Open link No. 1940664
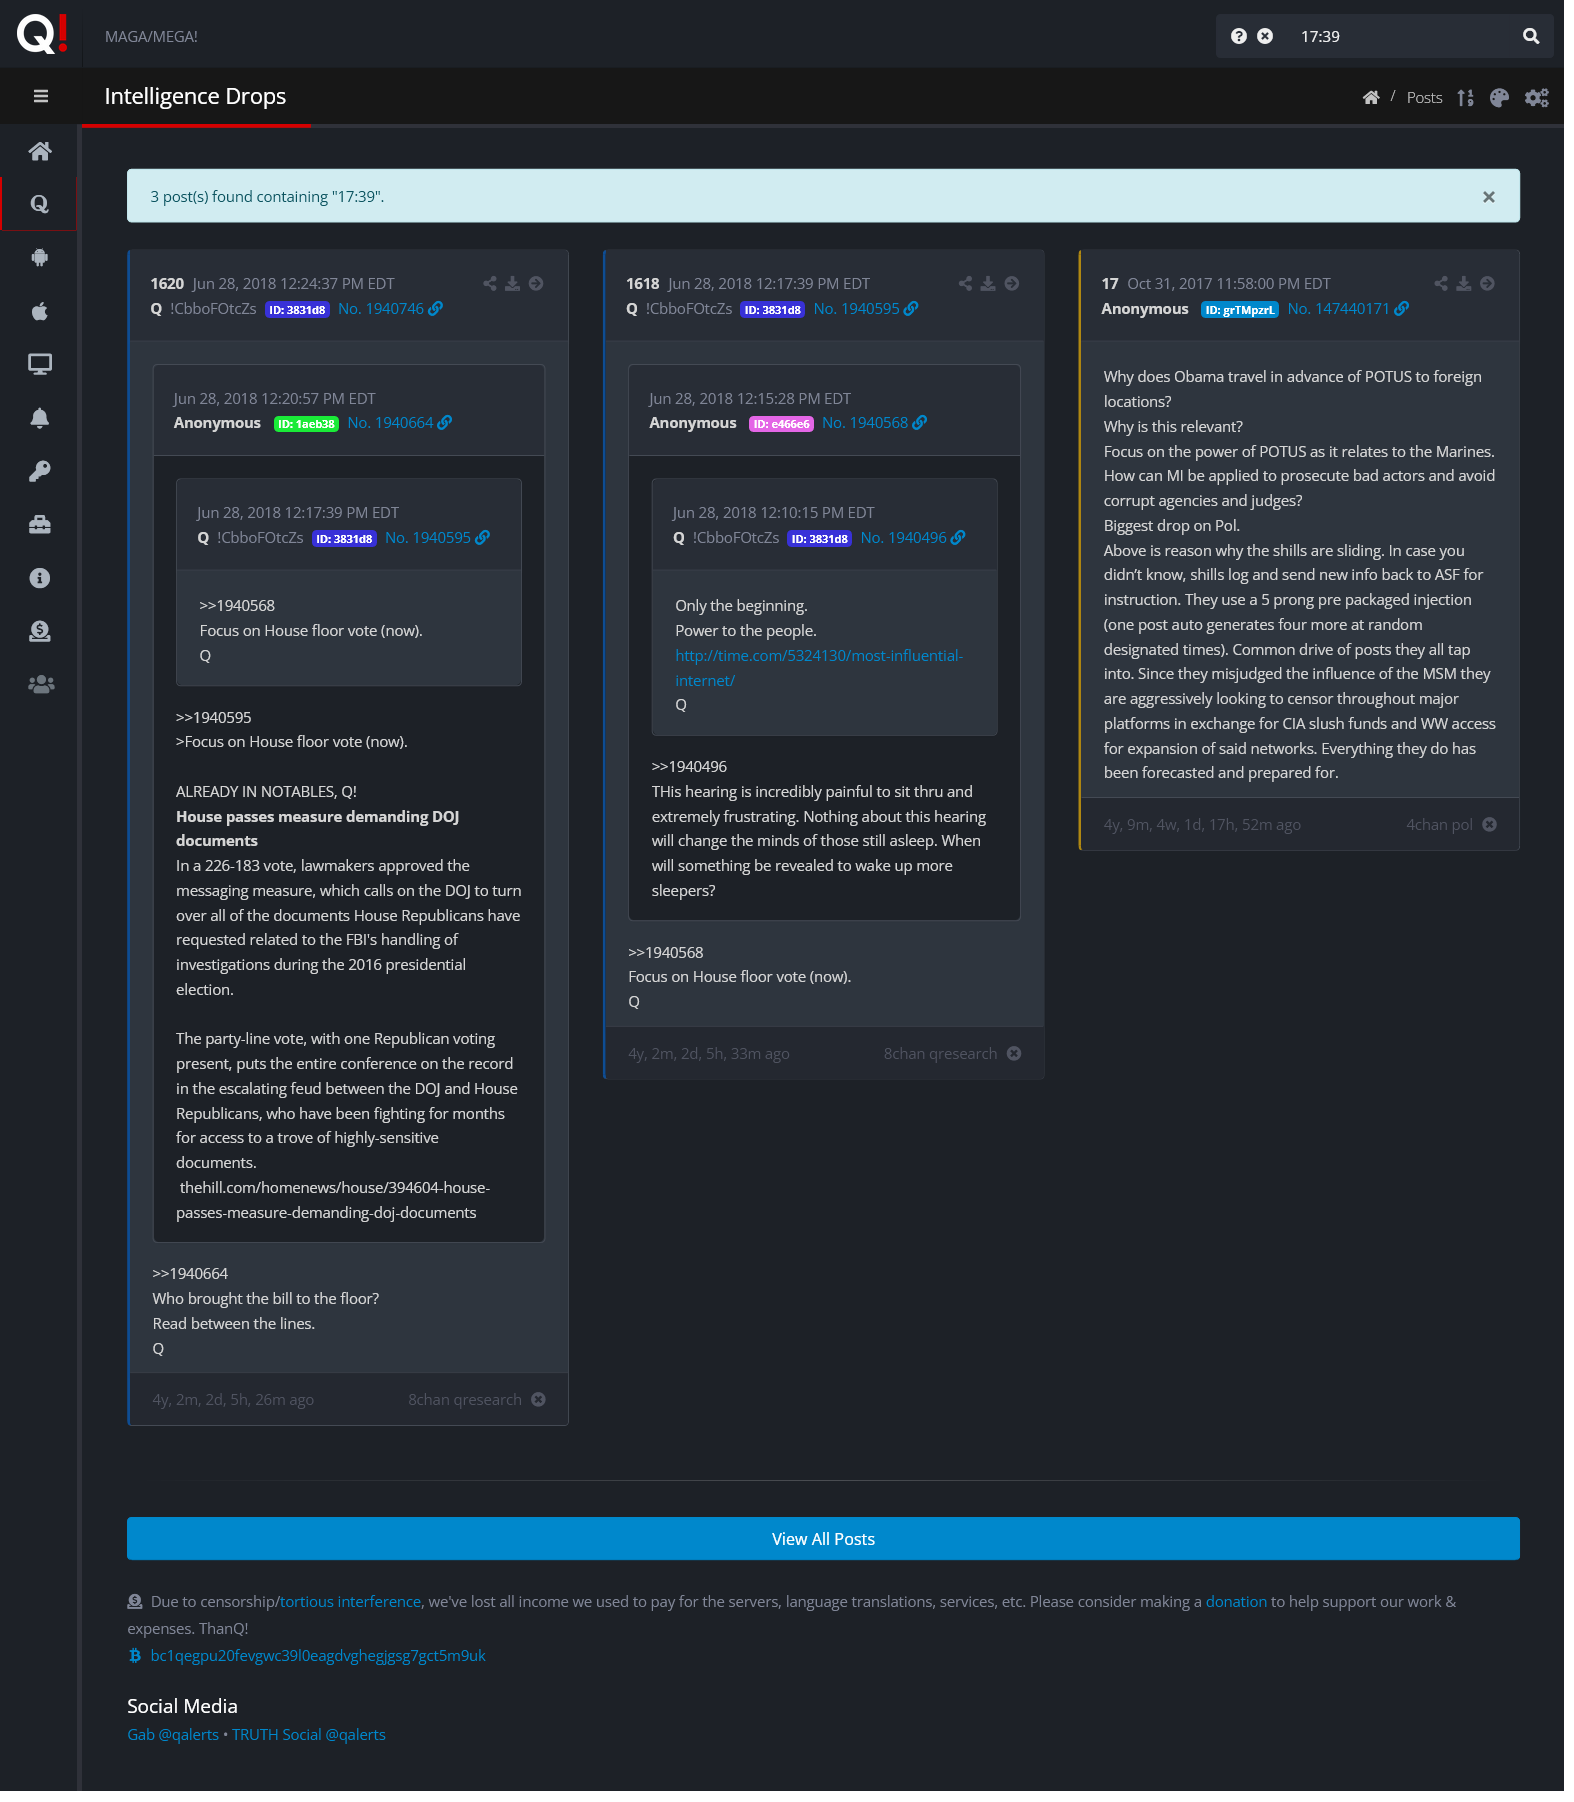The height and width of the screenshot is (1802, 1574). (x=400, y=423)
